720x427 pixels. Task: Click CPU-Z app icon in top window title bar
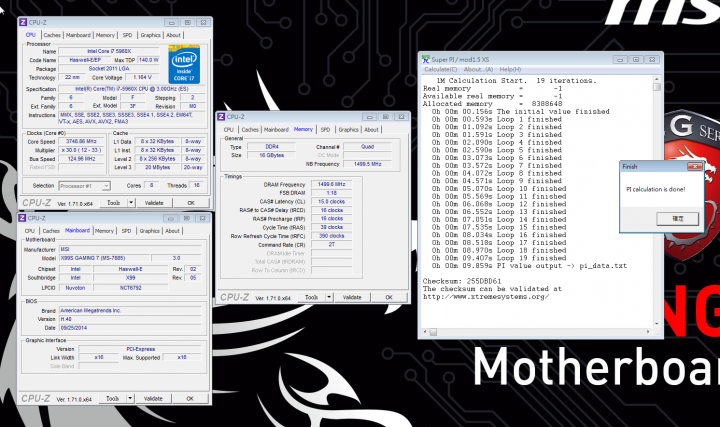[x=23, y=22]
